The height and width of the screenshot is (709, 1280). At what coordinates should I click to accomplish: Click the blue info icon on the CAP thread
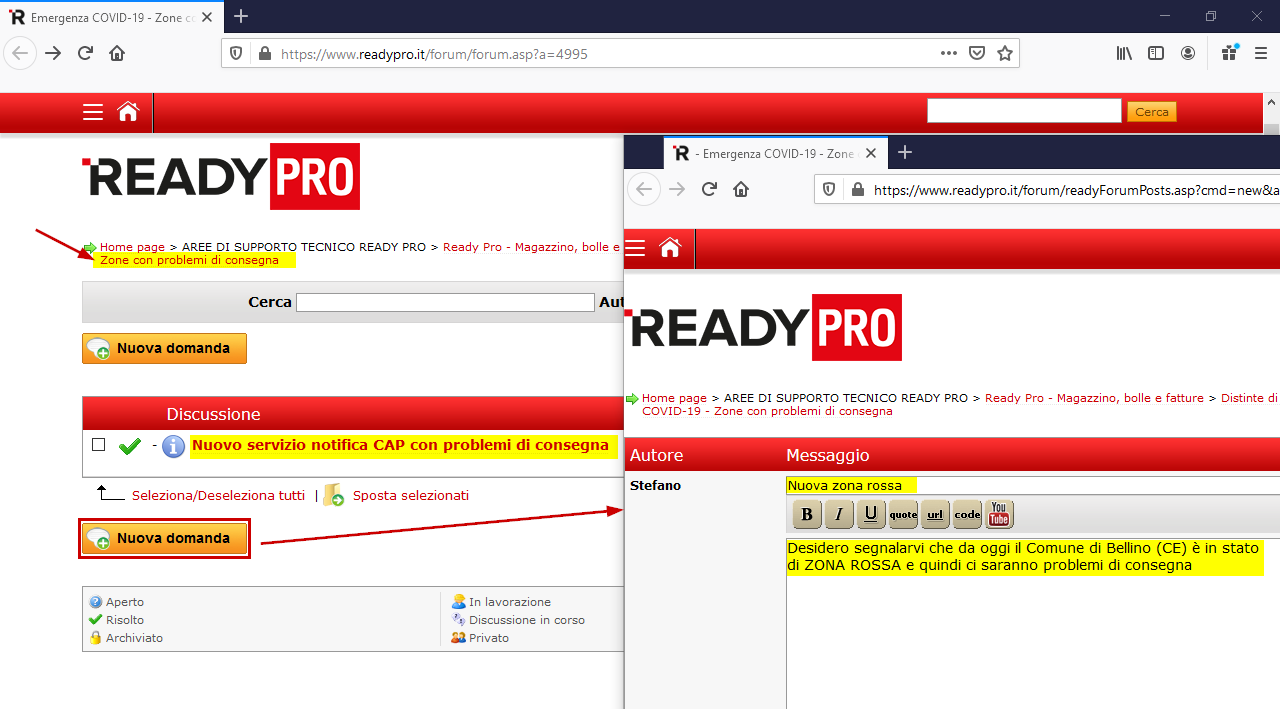click(174, 446)
